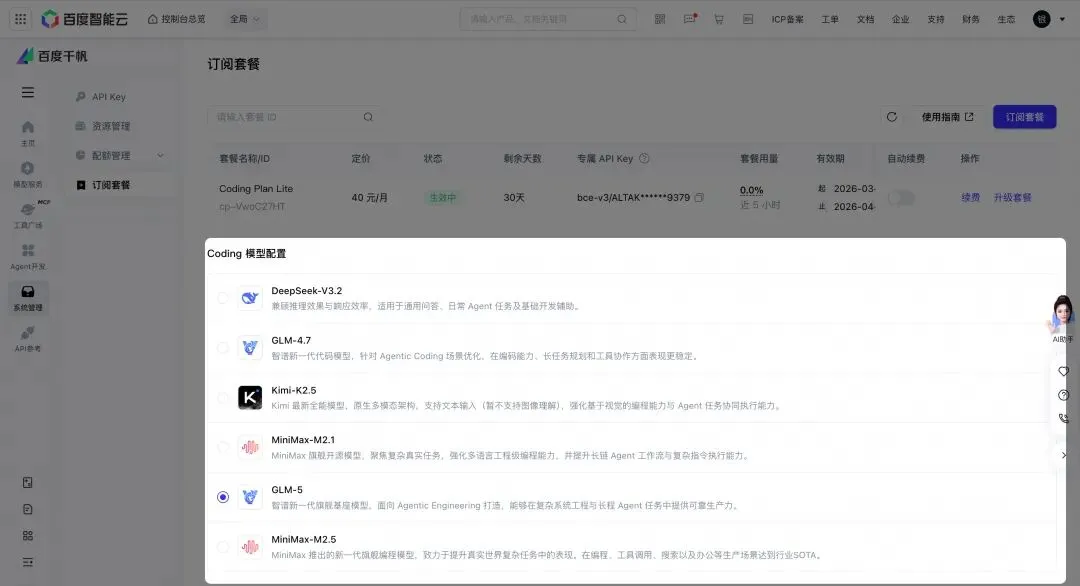Open the apps grid menu icon
The image size is (1080, 586).
tap(21, 19)
